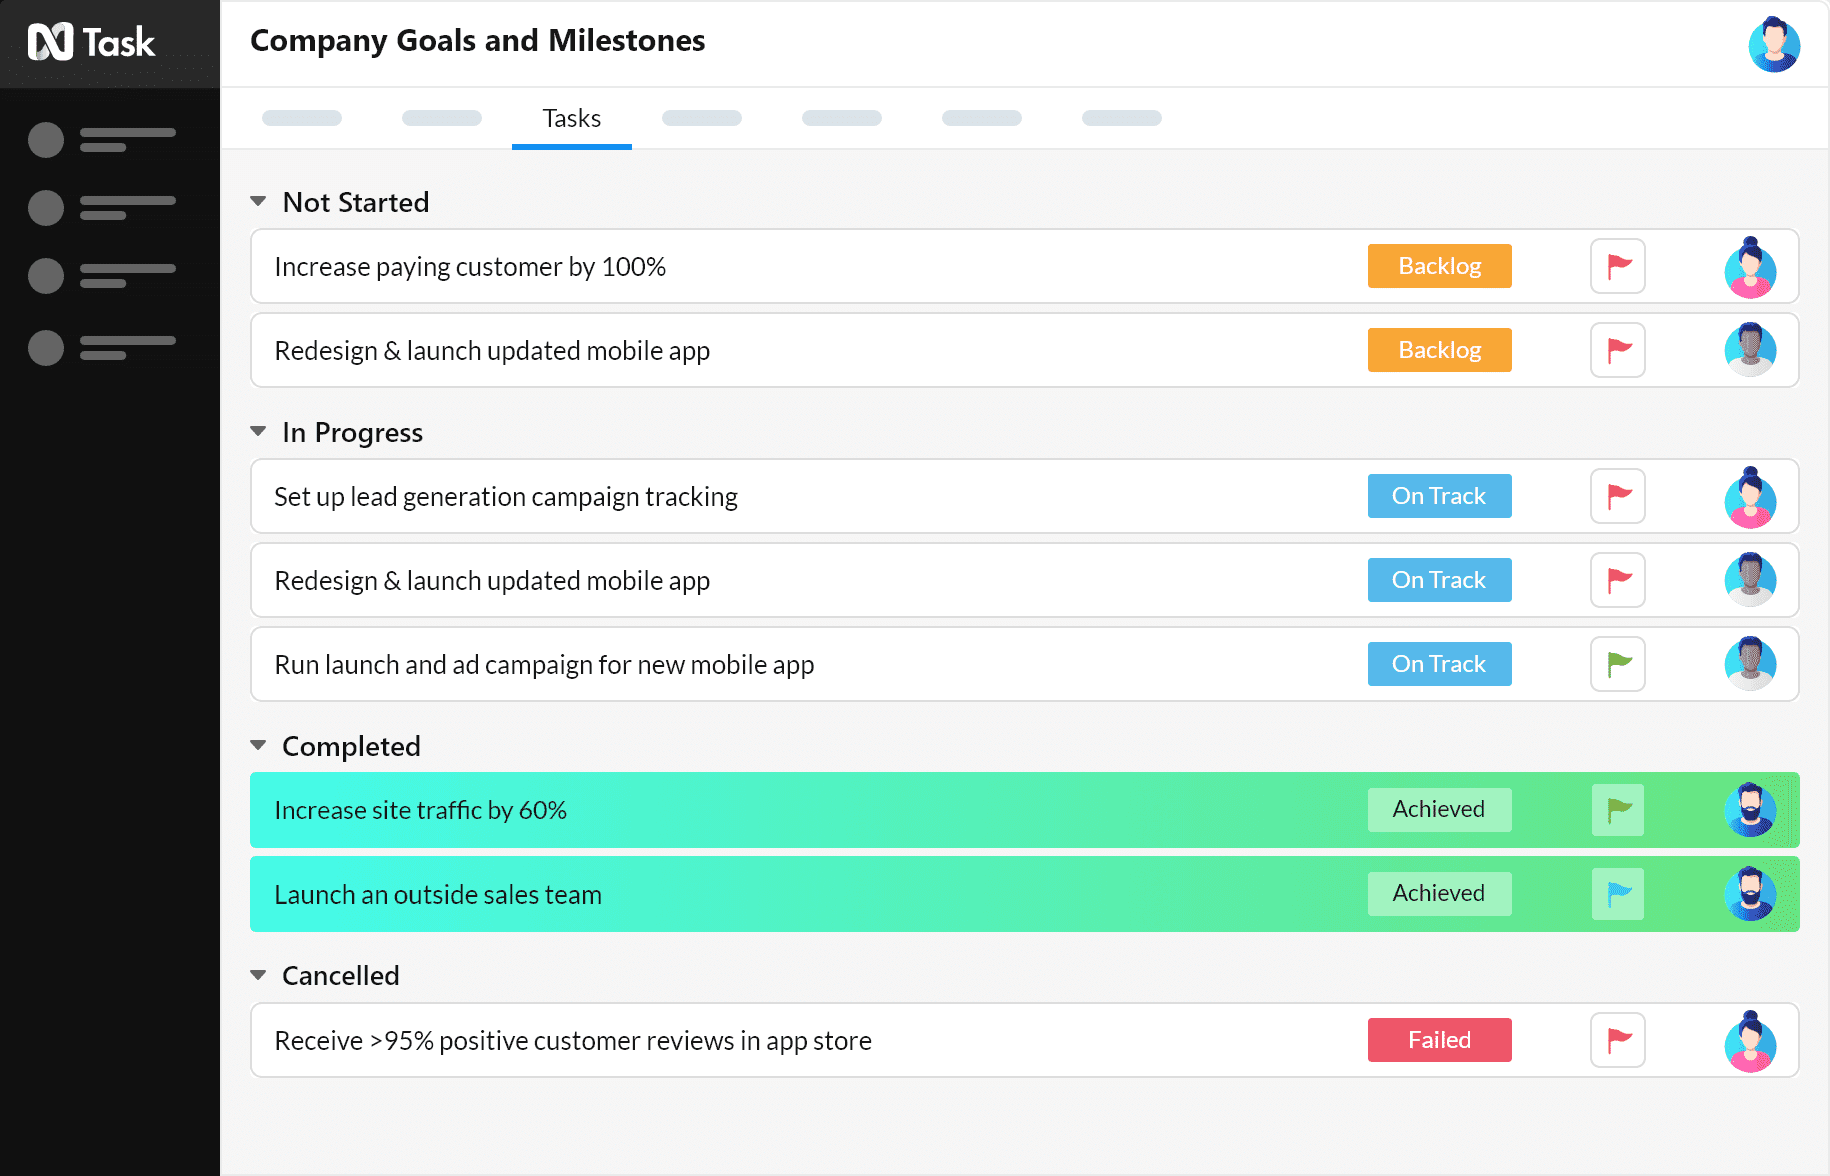Click the red flag on mobile app redesign task
Image resolution: width=1830 pixels, height=1176 pixels.
pos(1617,350)
